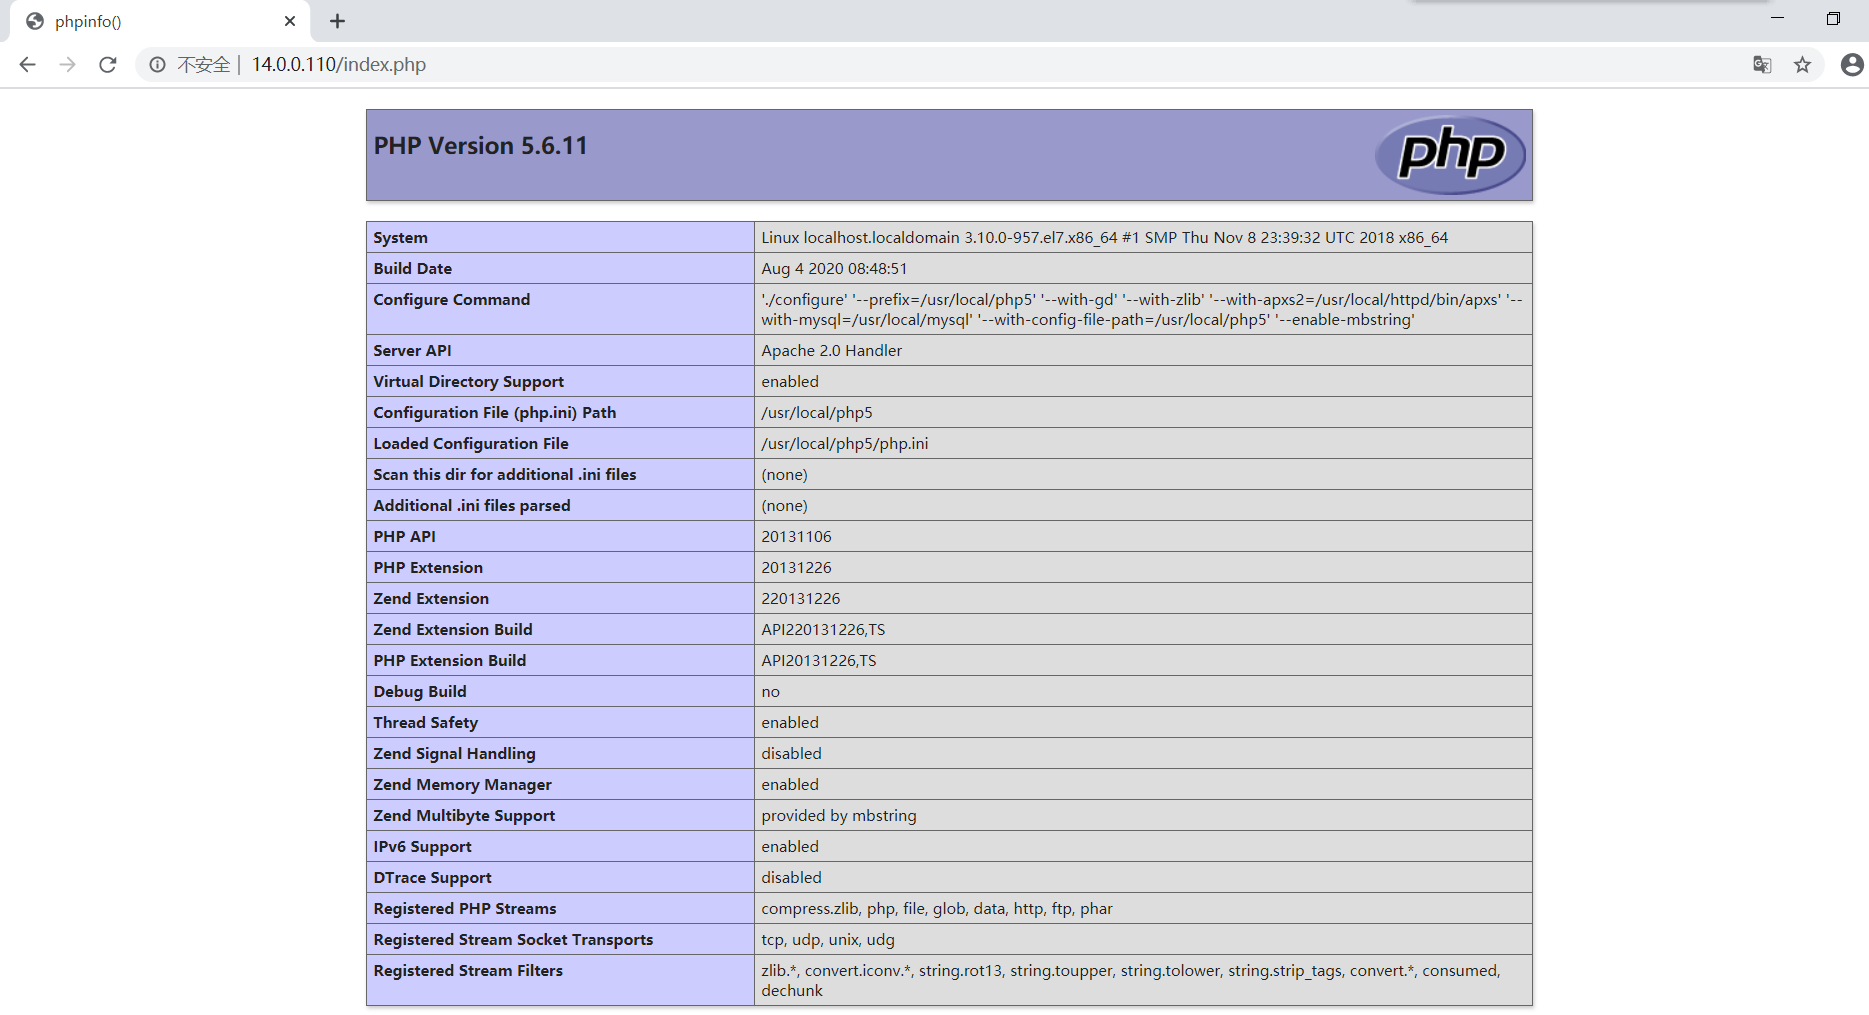Click the Zend Multibyte Support label
This screenshot has height=1015, width=1869.
point(464,816)
